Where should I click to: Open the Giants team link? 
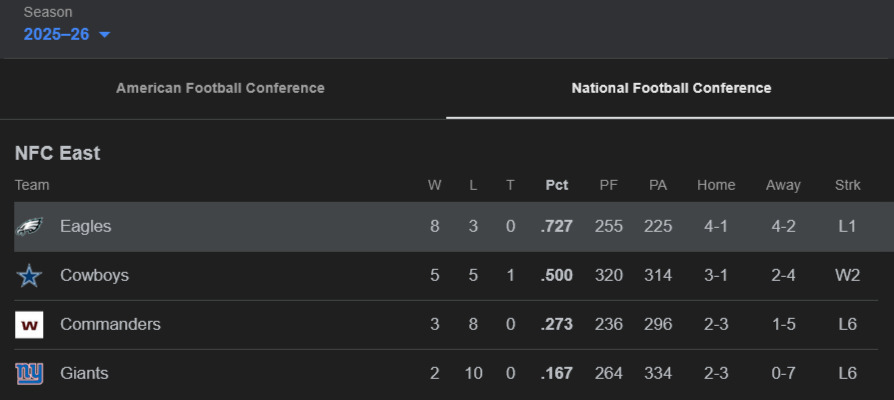(x=84, y=374)
